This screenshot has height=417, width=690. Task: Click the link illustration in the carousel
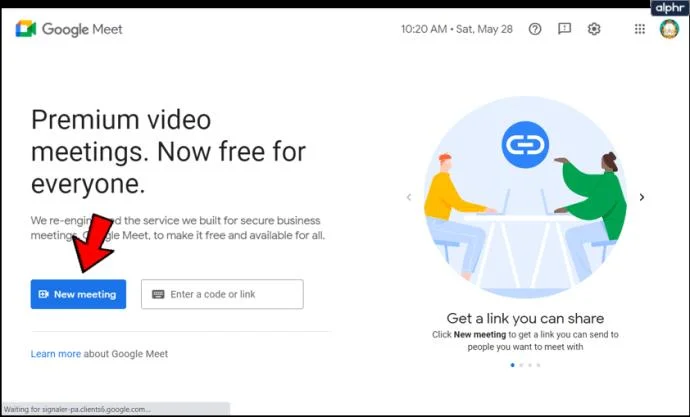tap(525, 197)
